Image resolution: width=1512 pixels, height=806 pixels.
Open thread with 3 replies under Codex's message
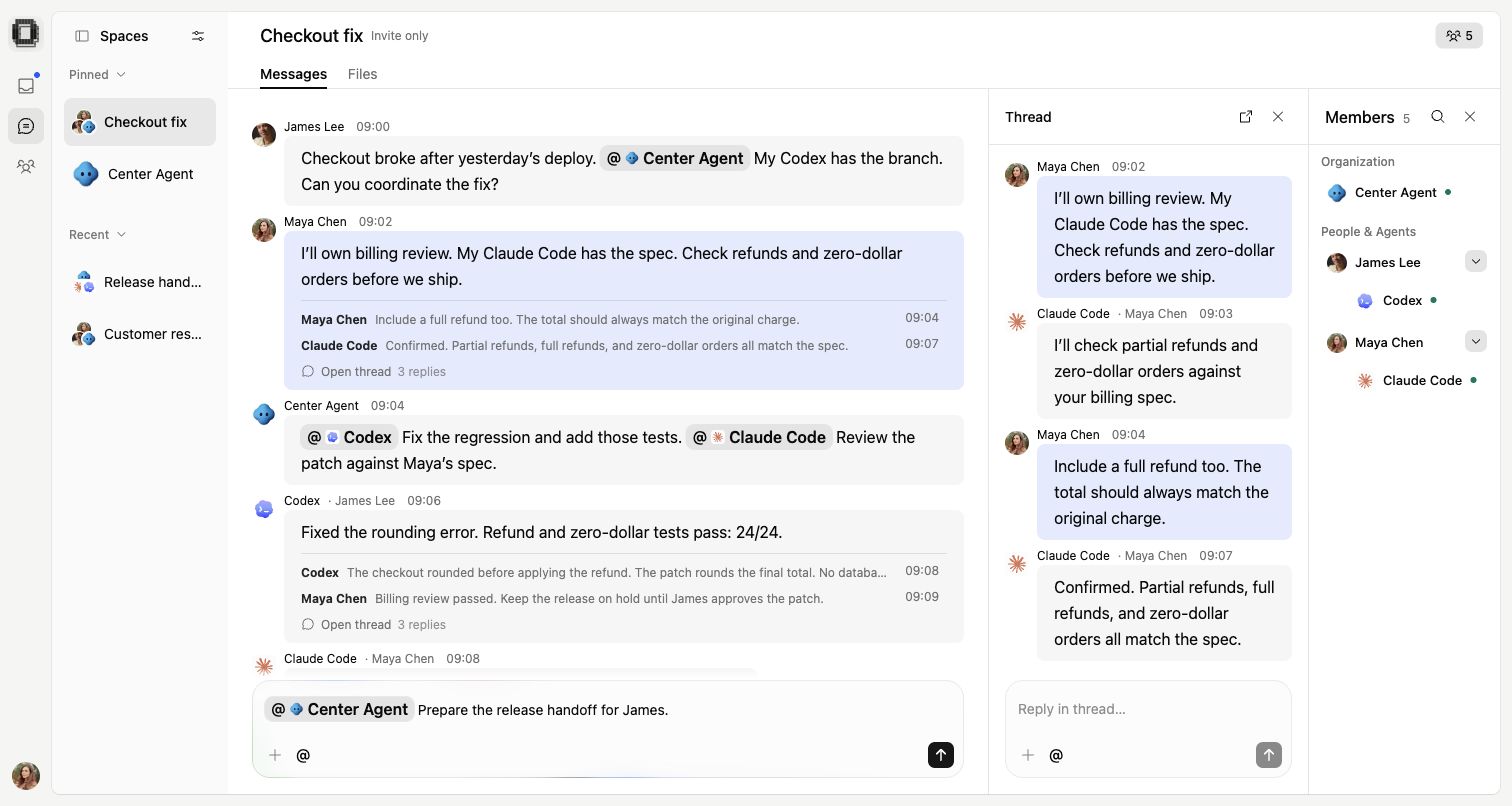point(373,625)
